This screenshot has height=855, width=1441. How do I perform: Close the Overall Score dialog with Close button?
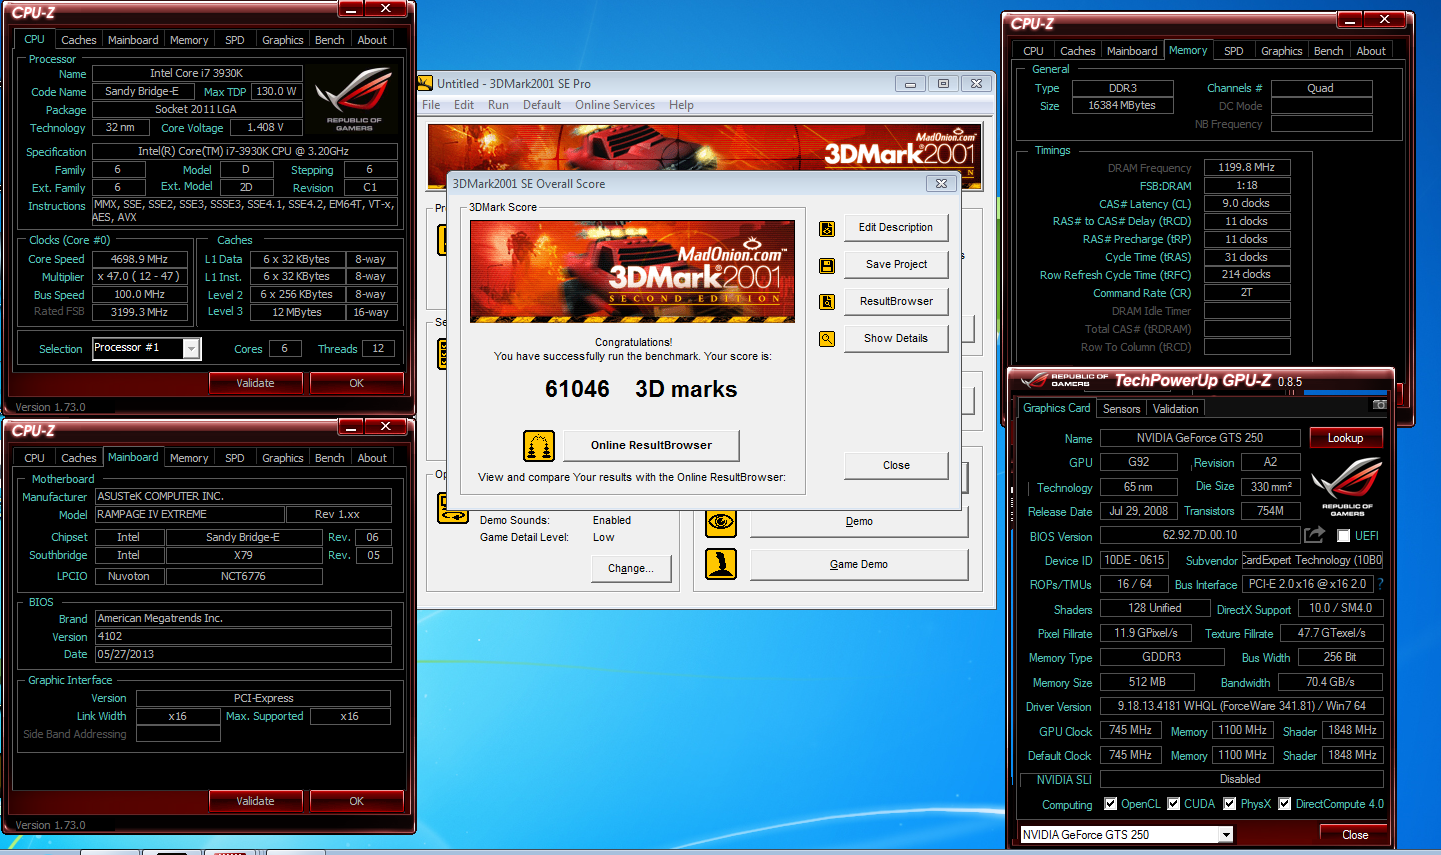[x=896, y=466]
